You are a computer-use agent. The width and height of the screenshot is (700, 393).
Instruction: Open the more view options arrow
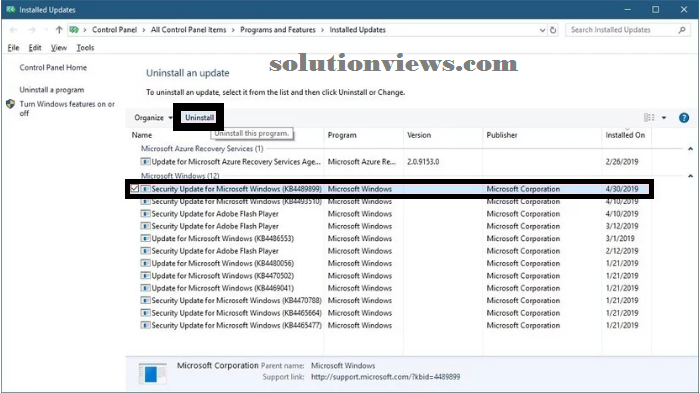(x=664, y=118)
